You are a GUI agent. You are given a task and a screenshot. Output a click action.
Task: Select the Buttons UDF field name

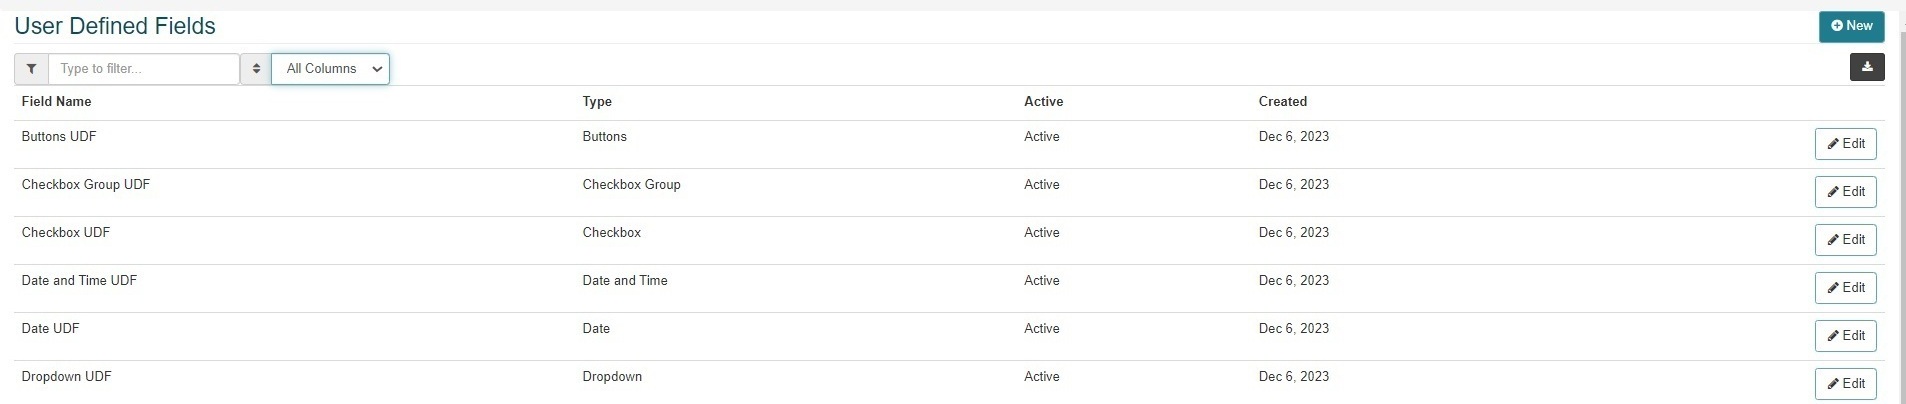coord(59,137)
